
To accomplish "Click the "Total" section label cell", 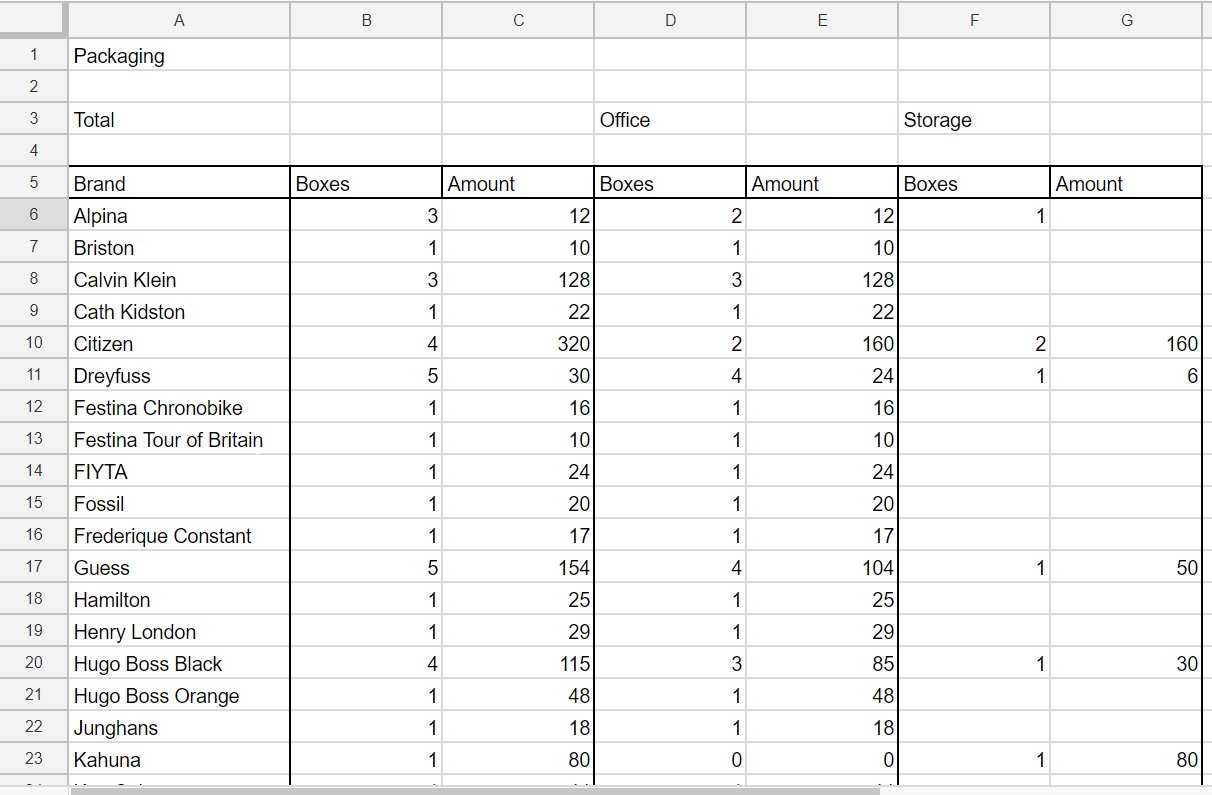I will 179,120.
